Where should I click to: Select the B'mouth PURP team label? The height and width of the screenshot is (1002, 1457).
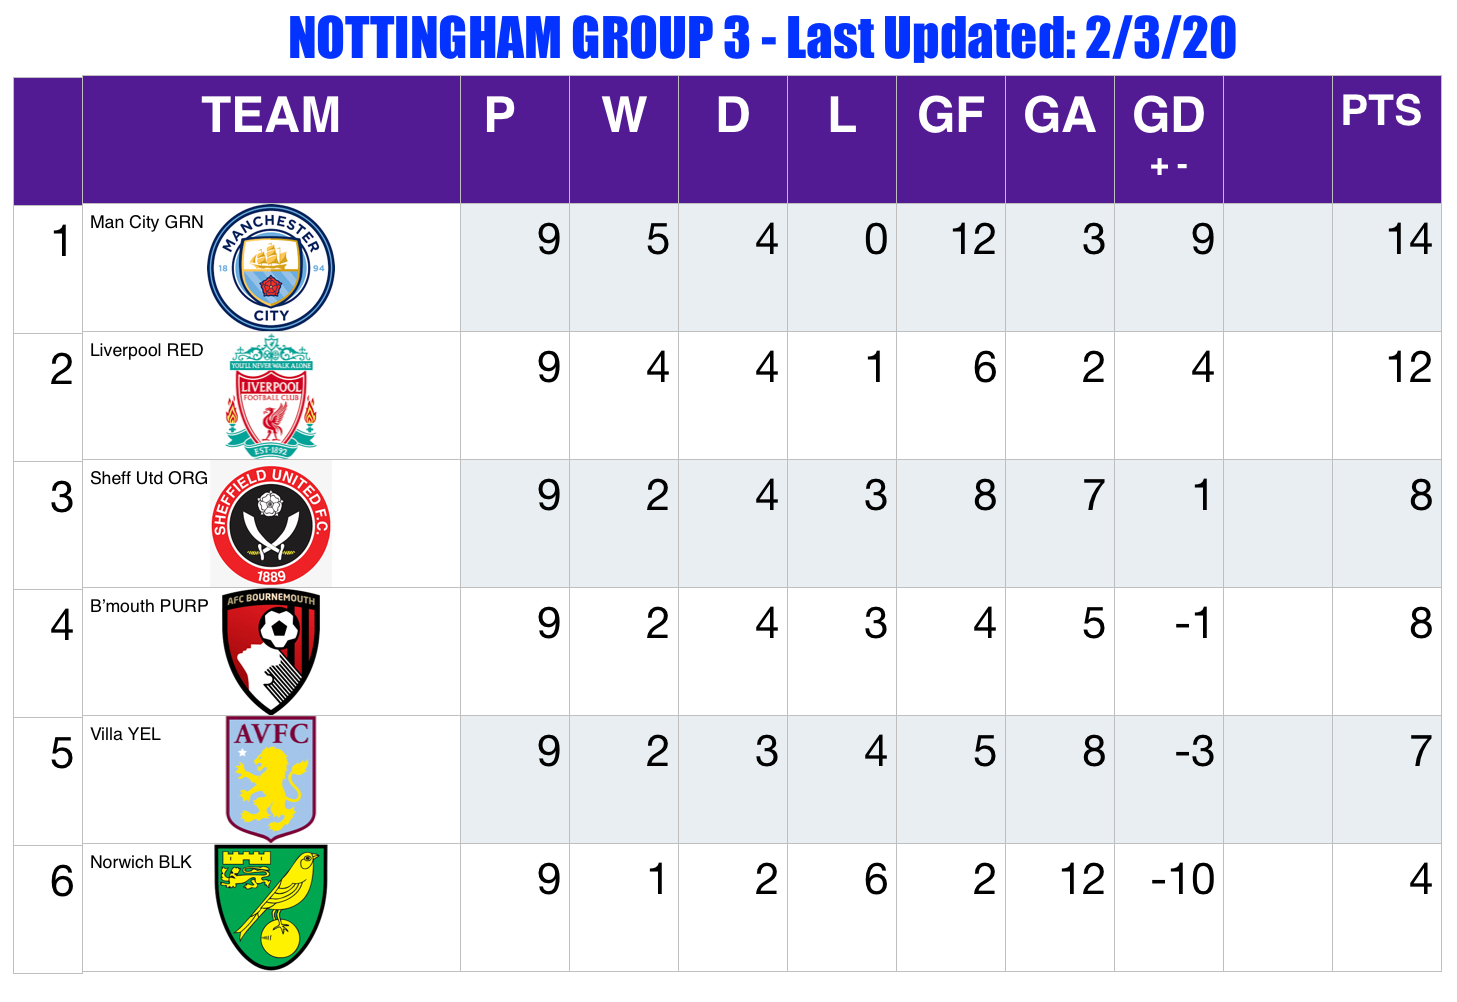[149, 606]
